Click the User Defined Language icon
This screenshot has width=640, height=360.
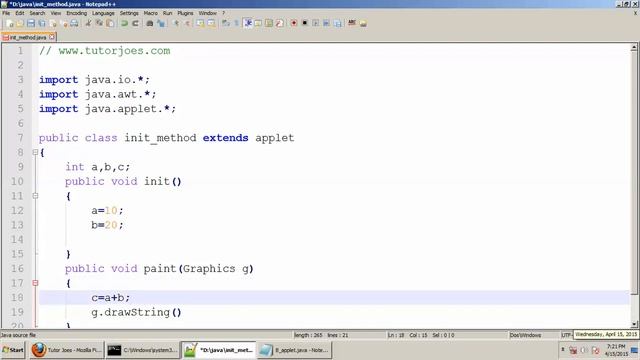point(258,23)
